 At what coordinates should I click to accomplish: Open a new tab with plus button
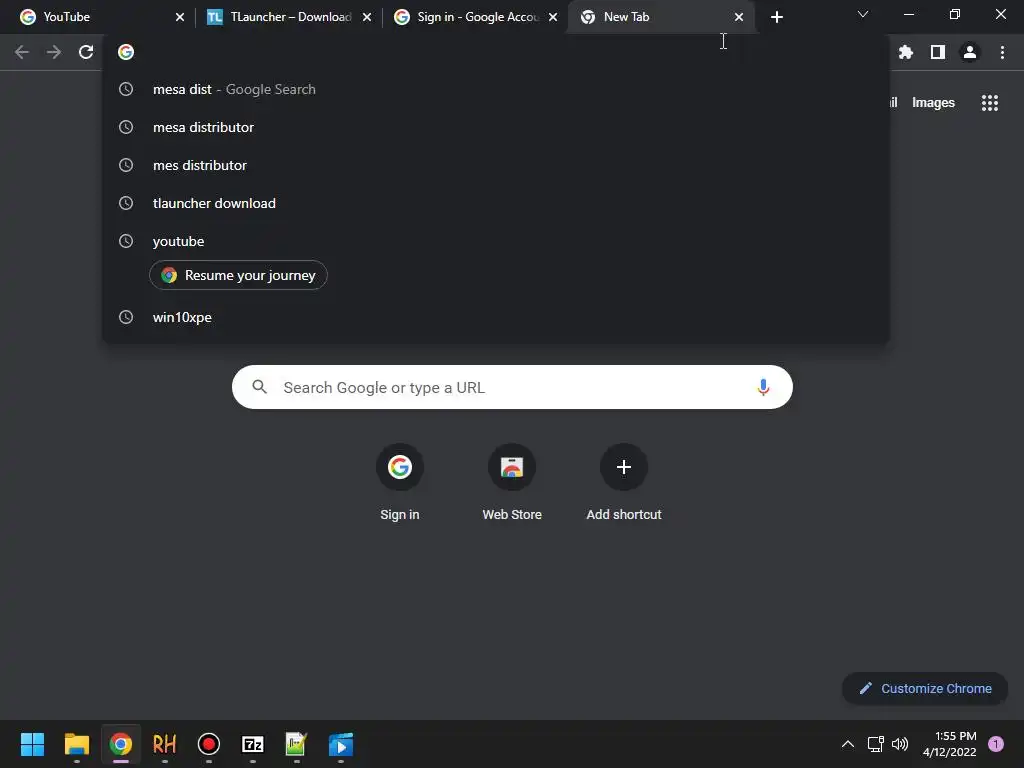pos(776,17)
